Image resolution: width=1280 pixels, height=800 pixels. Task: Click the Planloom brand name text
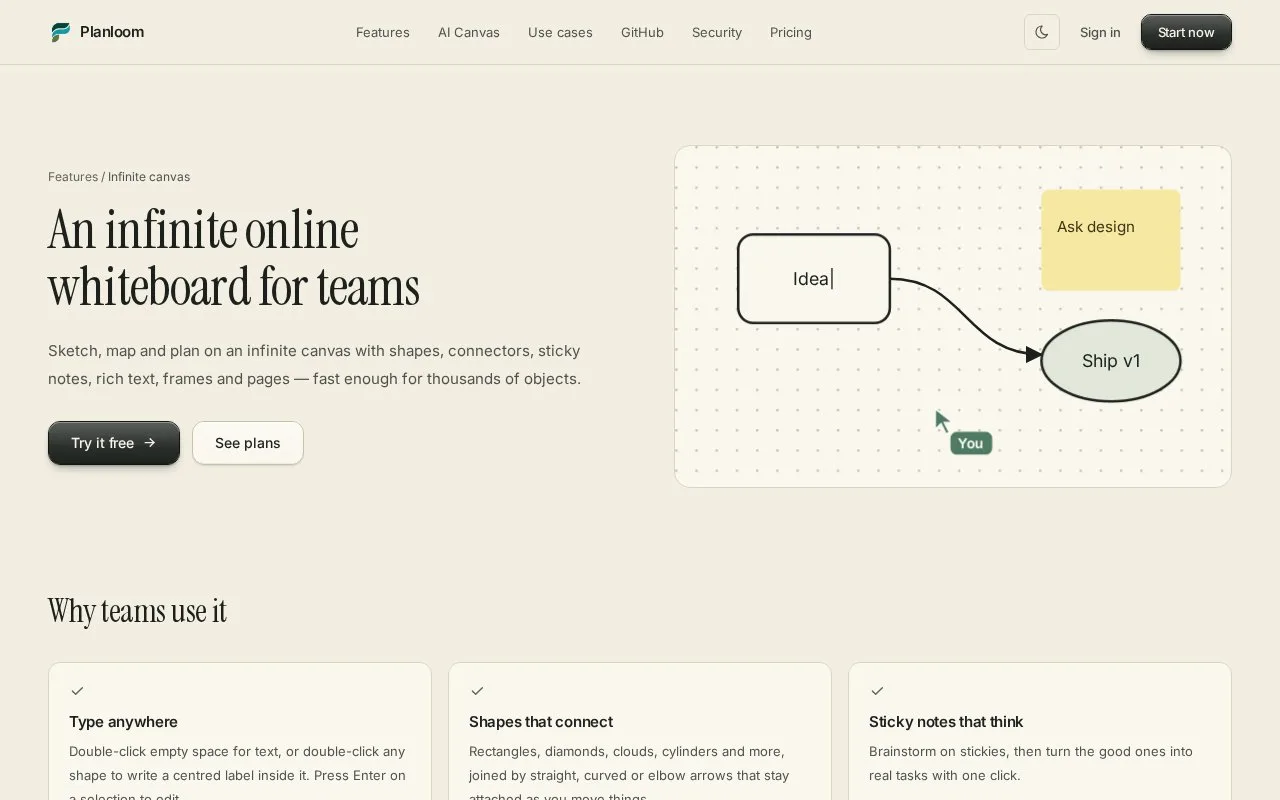(x=112, y=32)
